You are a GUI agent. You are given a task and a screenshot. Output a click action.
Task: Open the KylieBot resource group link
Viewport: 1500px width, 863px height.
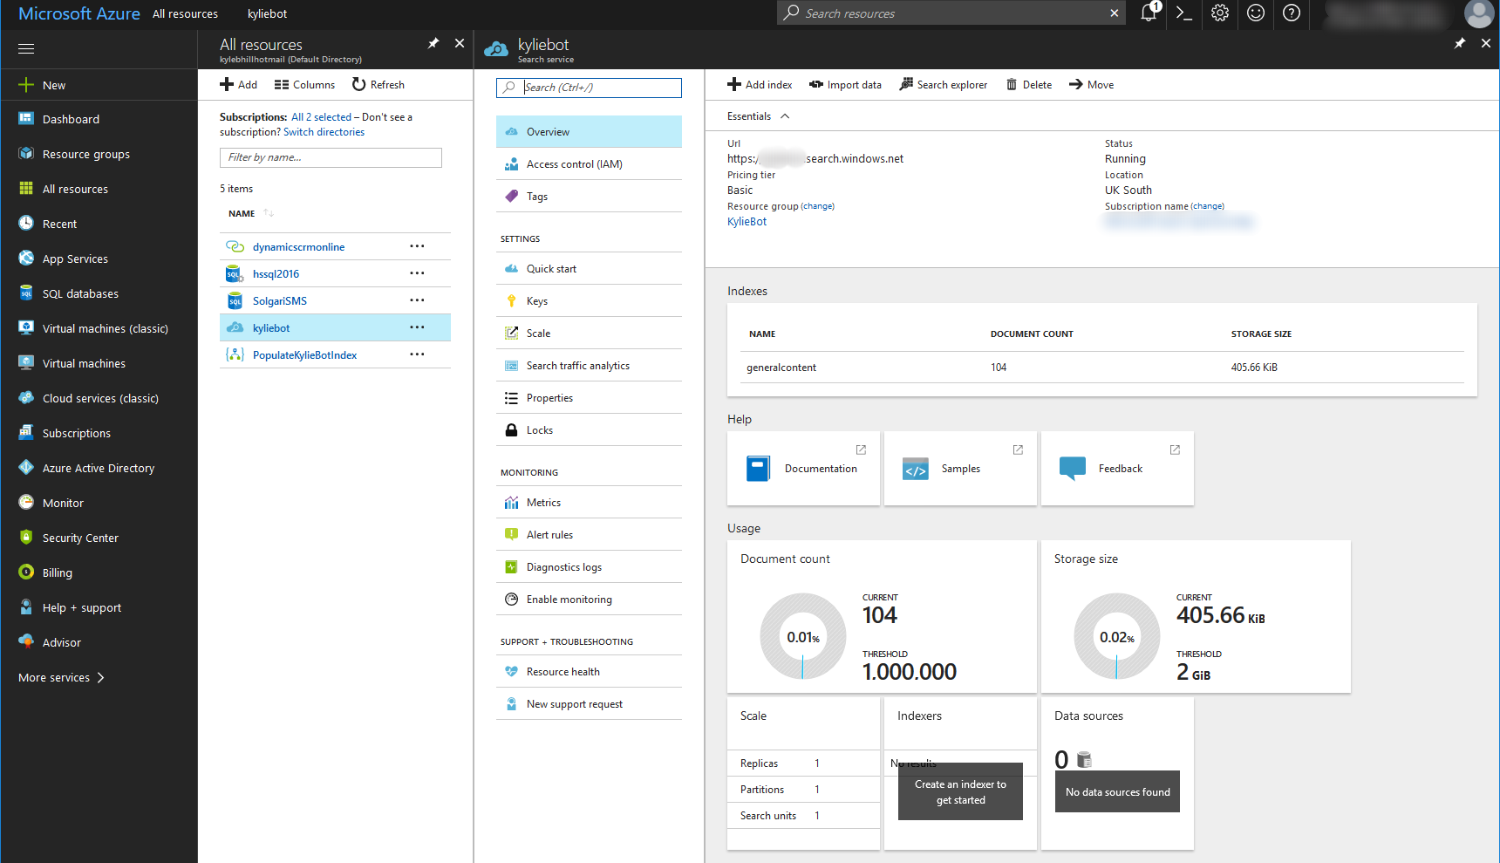coord(747,222)
